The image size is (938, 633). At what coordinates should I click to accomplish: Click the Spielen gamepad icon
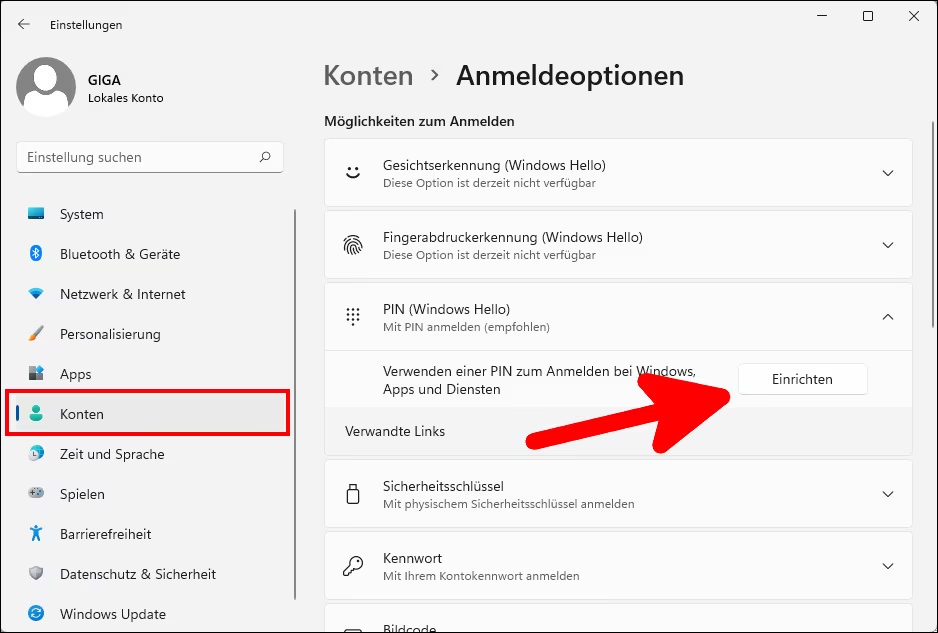point(37,494)
